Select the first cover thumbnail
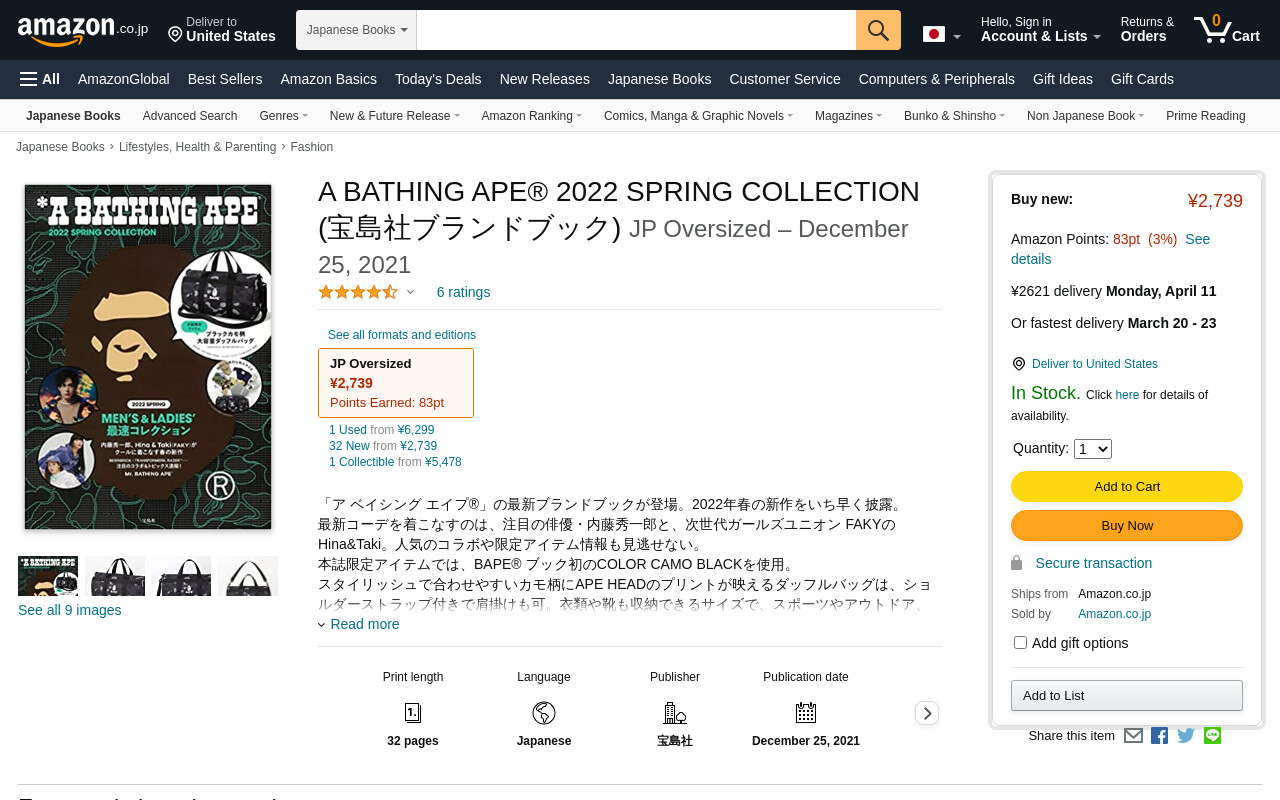This screenshot has height=800, width=1280. [48, 576]
